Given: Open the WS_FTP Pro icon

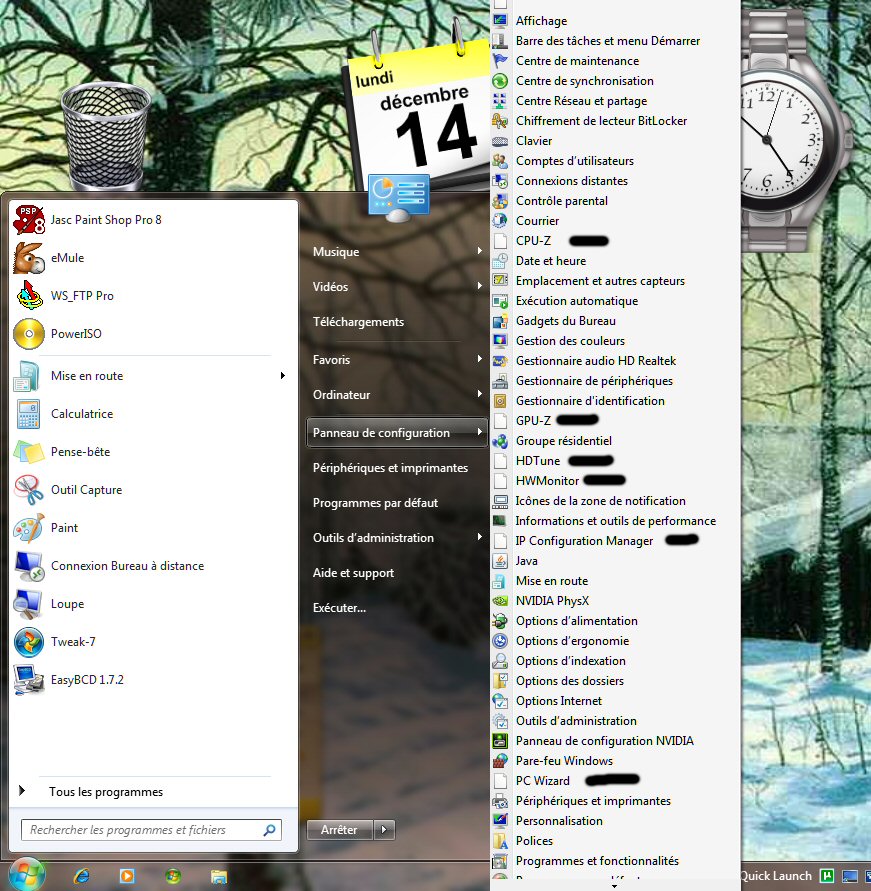Looking at the screenshot, I should tap(28, 295).
